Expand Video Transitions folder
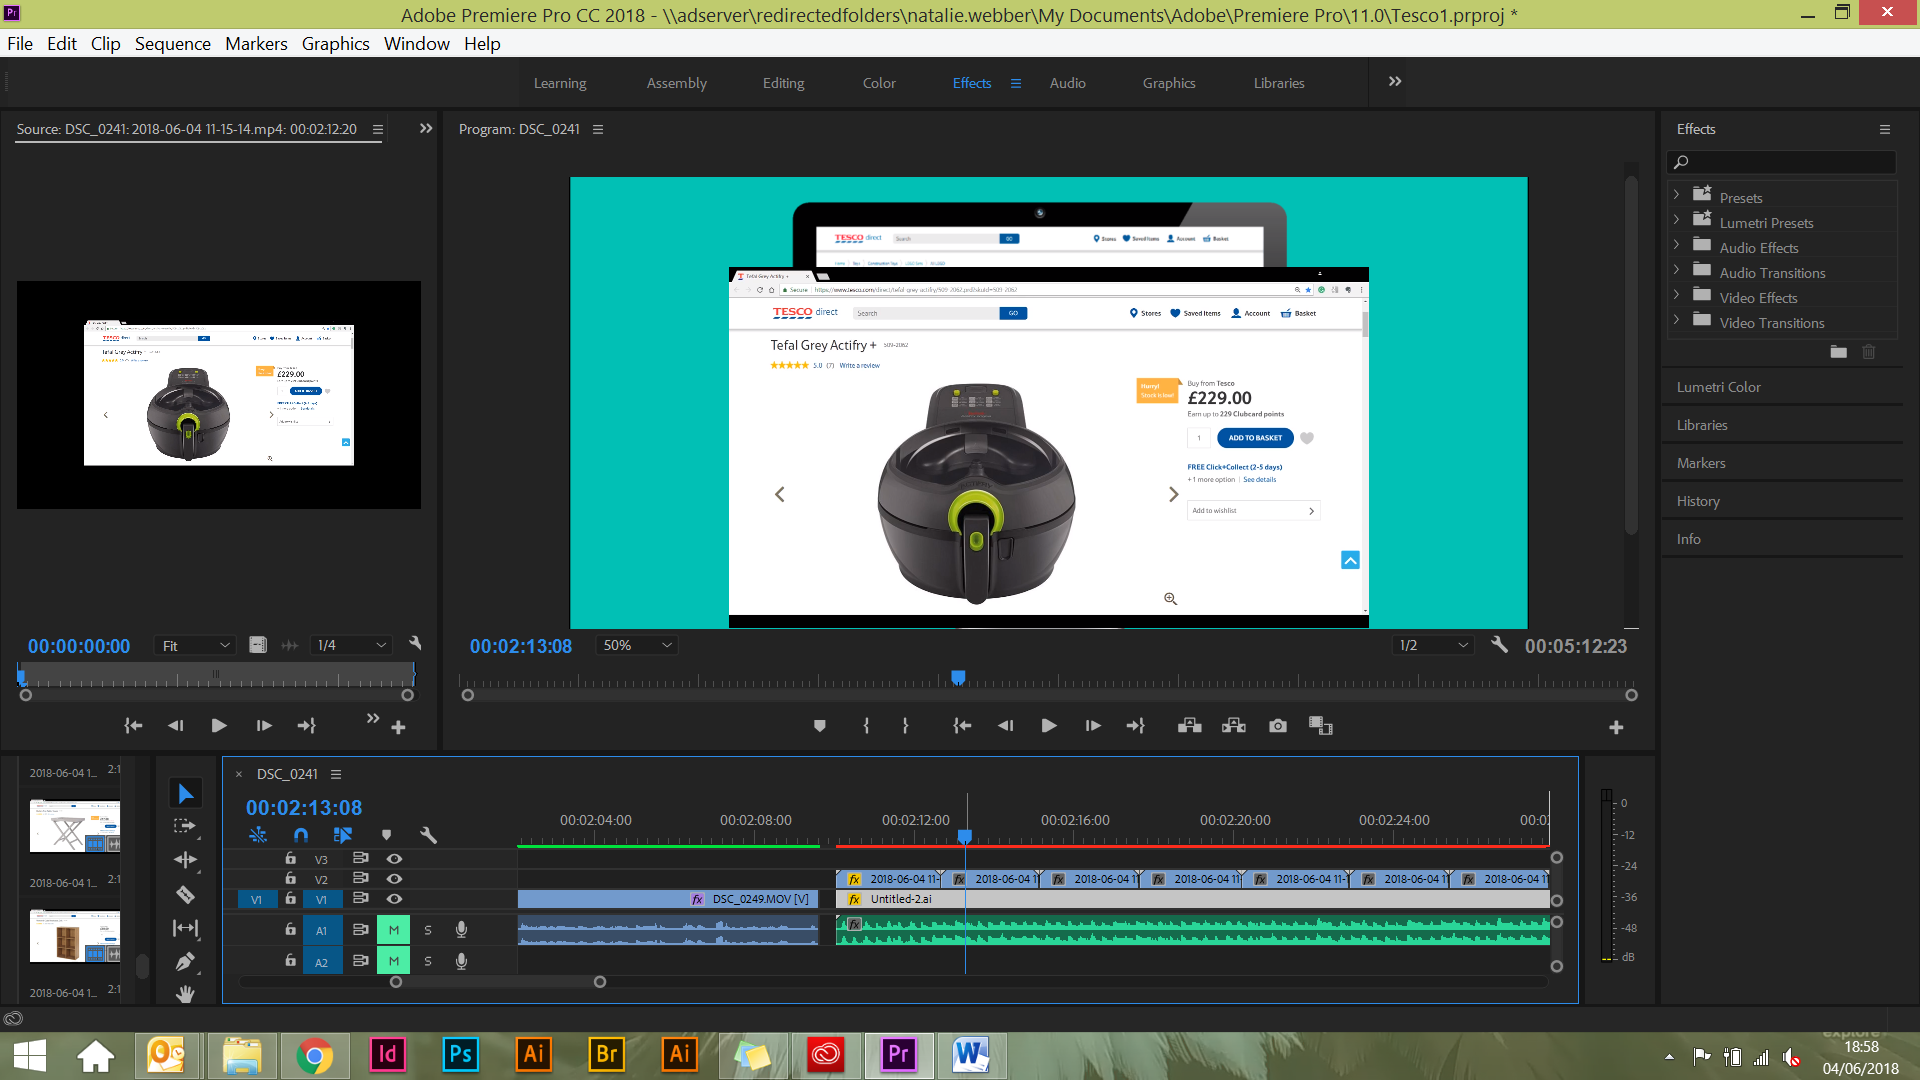 point(1677,319)
